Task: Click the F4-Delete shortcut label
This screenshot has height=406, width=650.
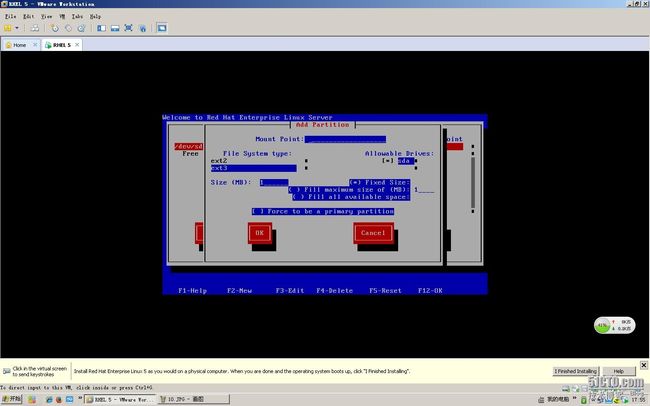Action: (x=335, y=291)
